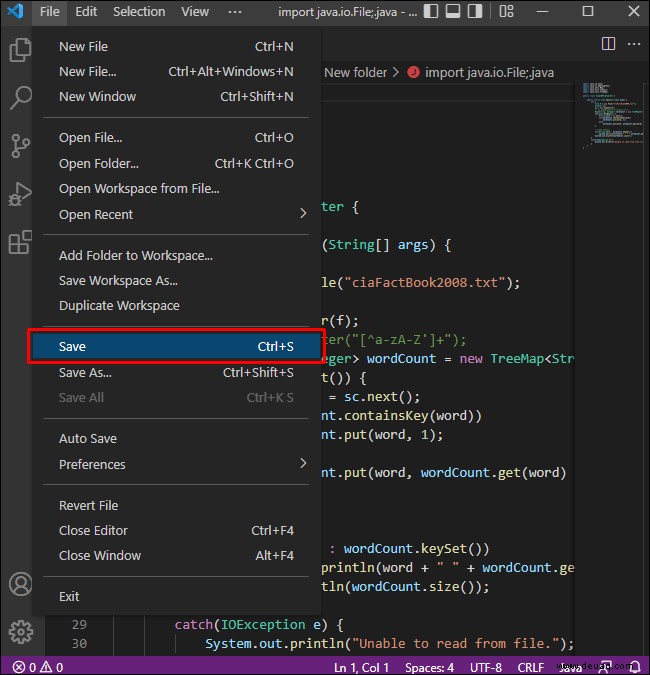Open the Extensions view
This screenshot has height=675, width=650.
pos(20,242)
